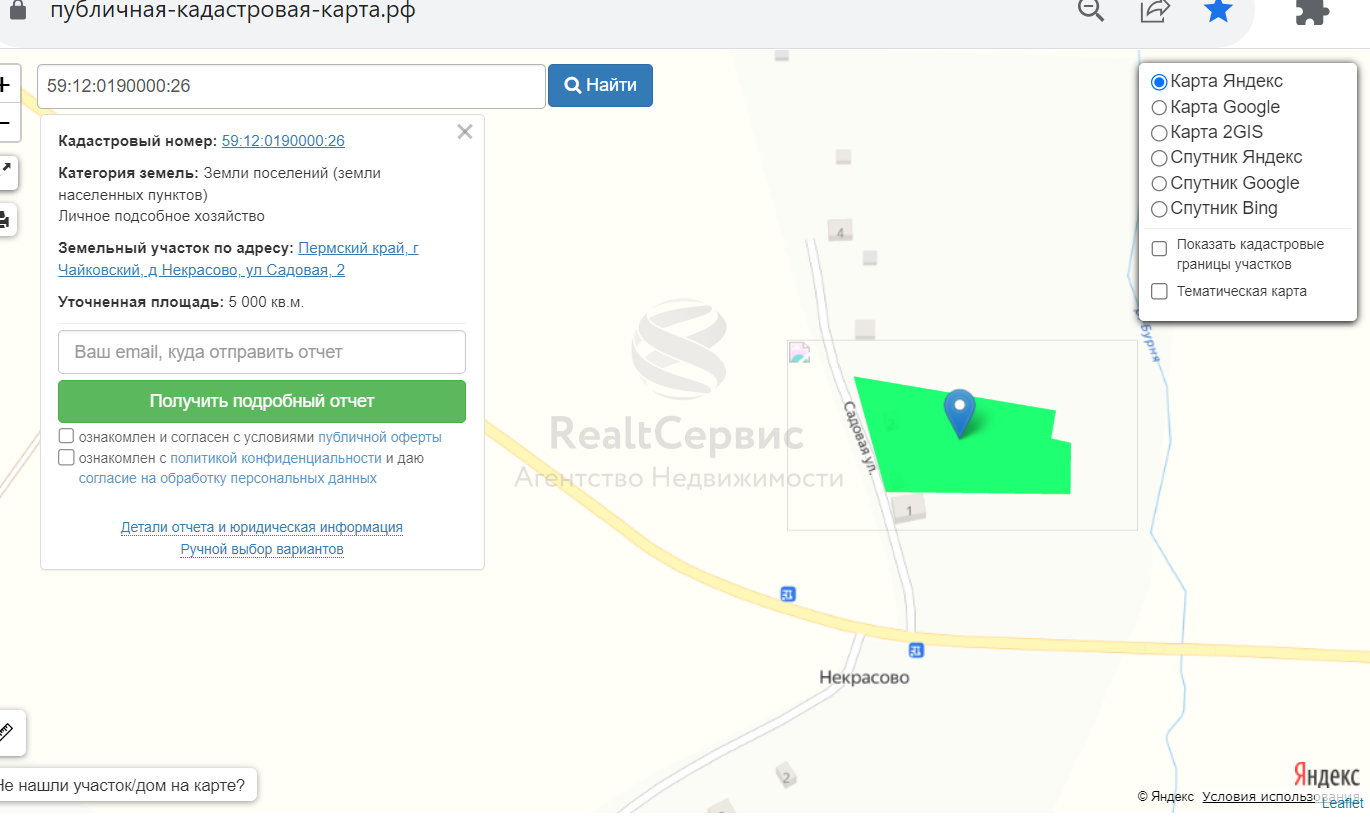
Task: Select the Карта Google radio option
Action: (x=1159, y=107)
